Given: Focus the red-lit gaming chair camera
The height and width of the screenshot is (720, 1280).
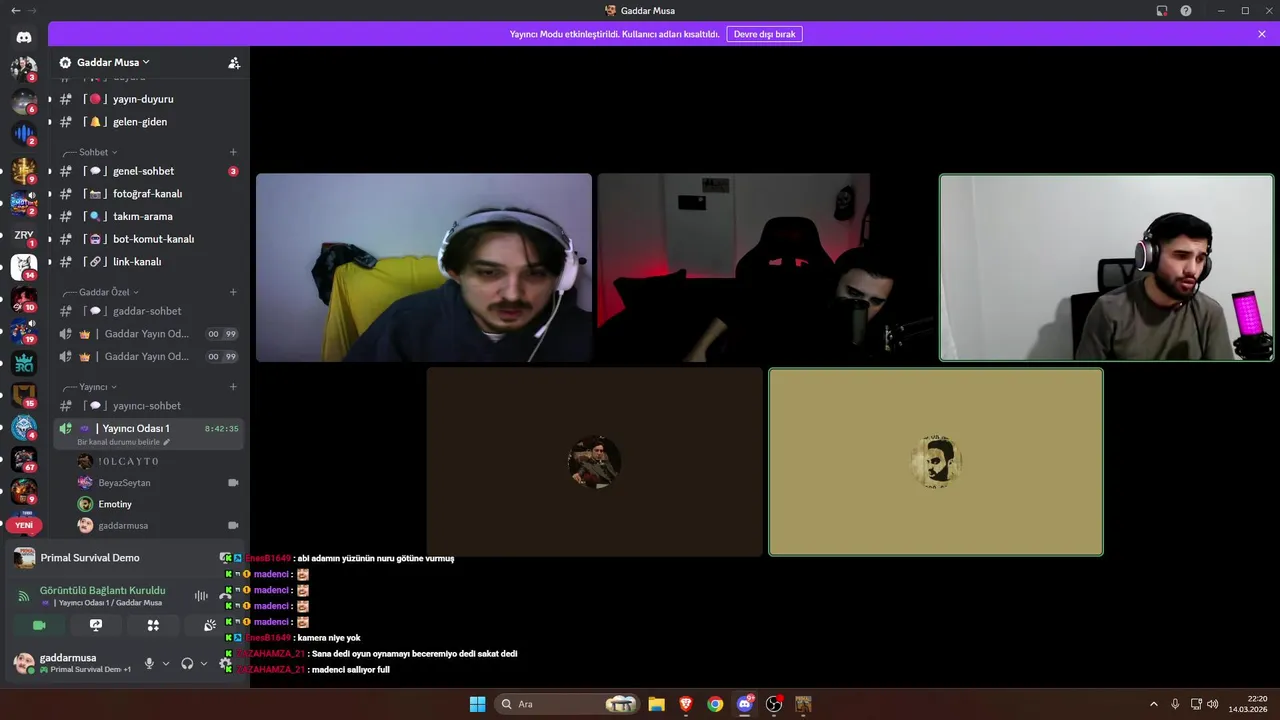Looking at the screenshot, I should [x=765, y=268].
